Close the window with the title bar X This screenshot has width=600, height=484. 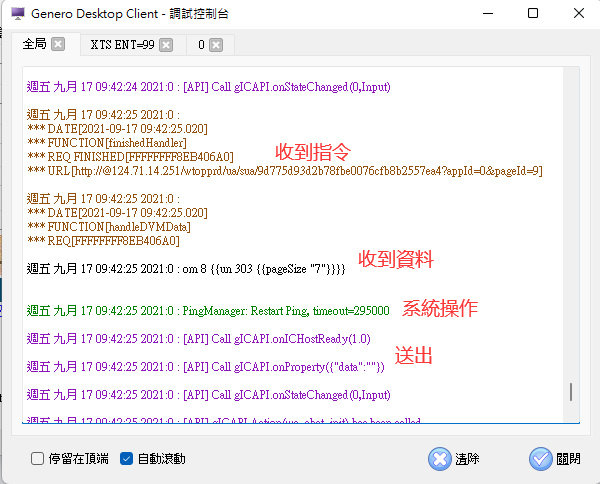click(579, 13)
